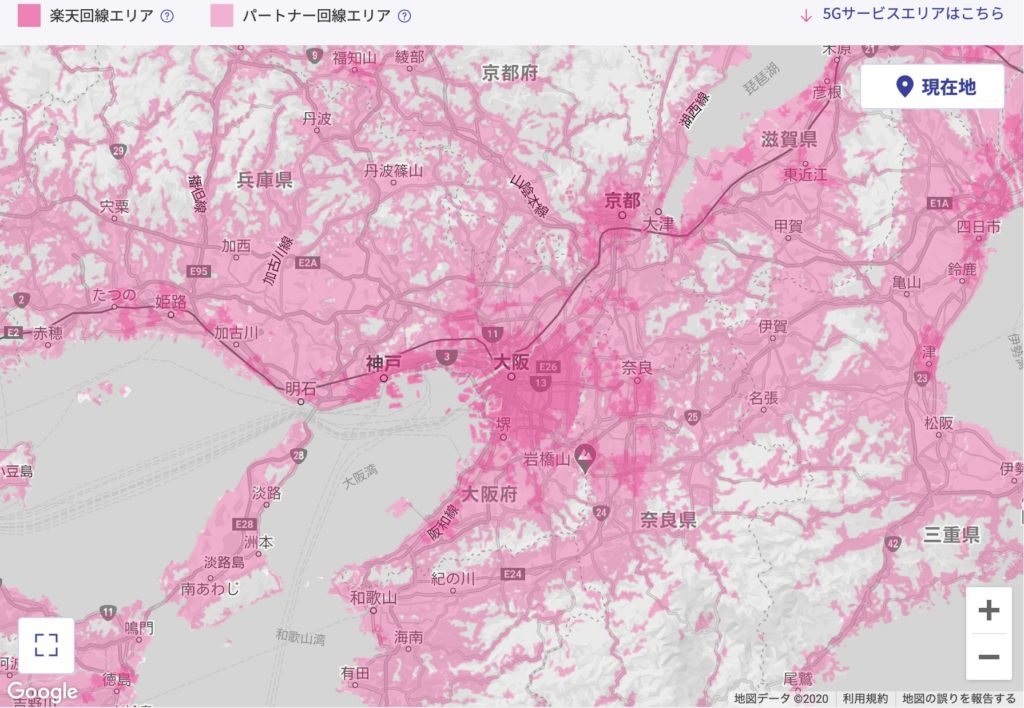This screenshot has width=1024, height=708.
Task: Click the route 25 road shield
Action: click(692, 417)
